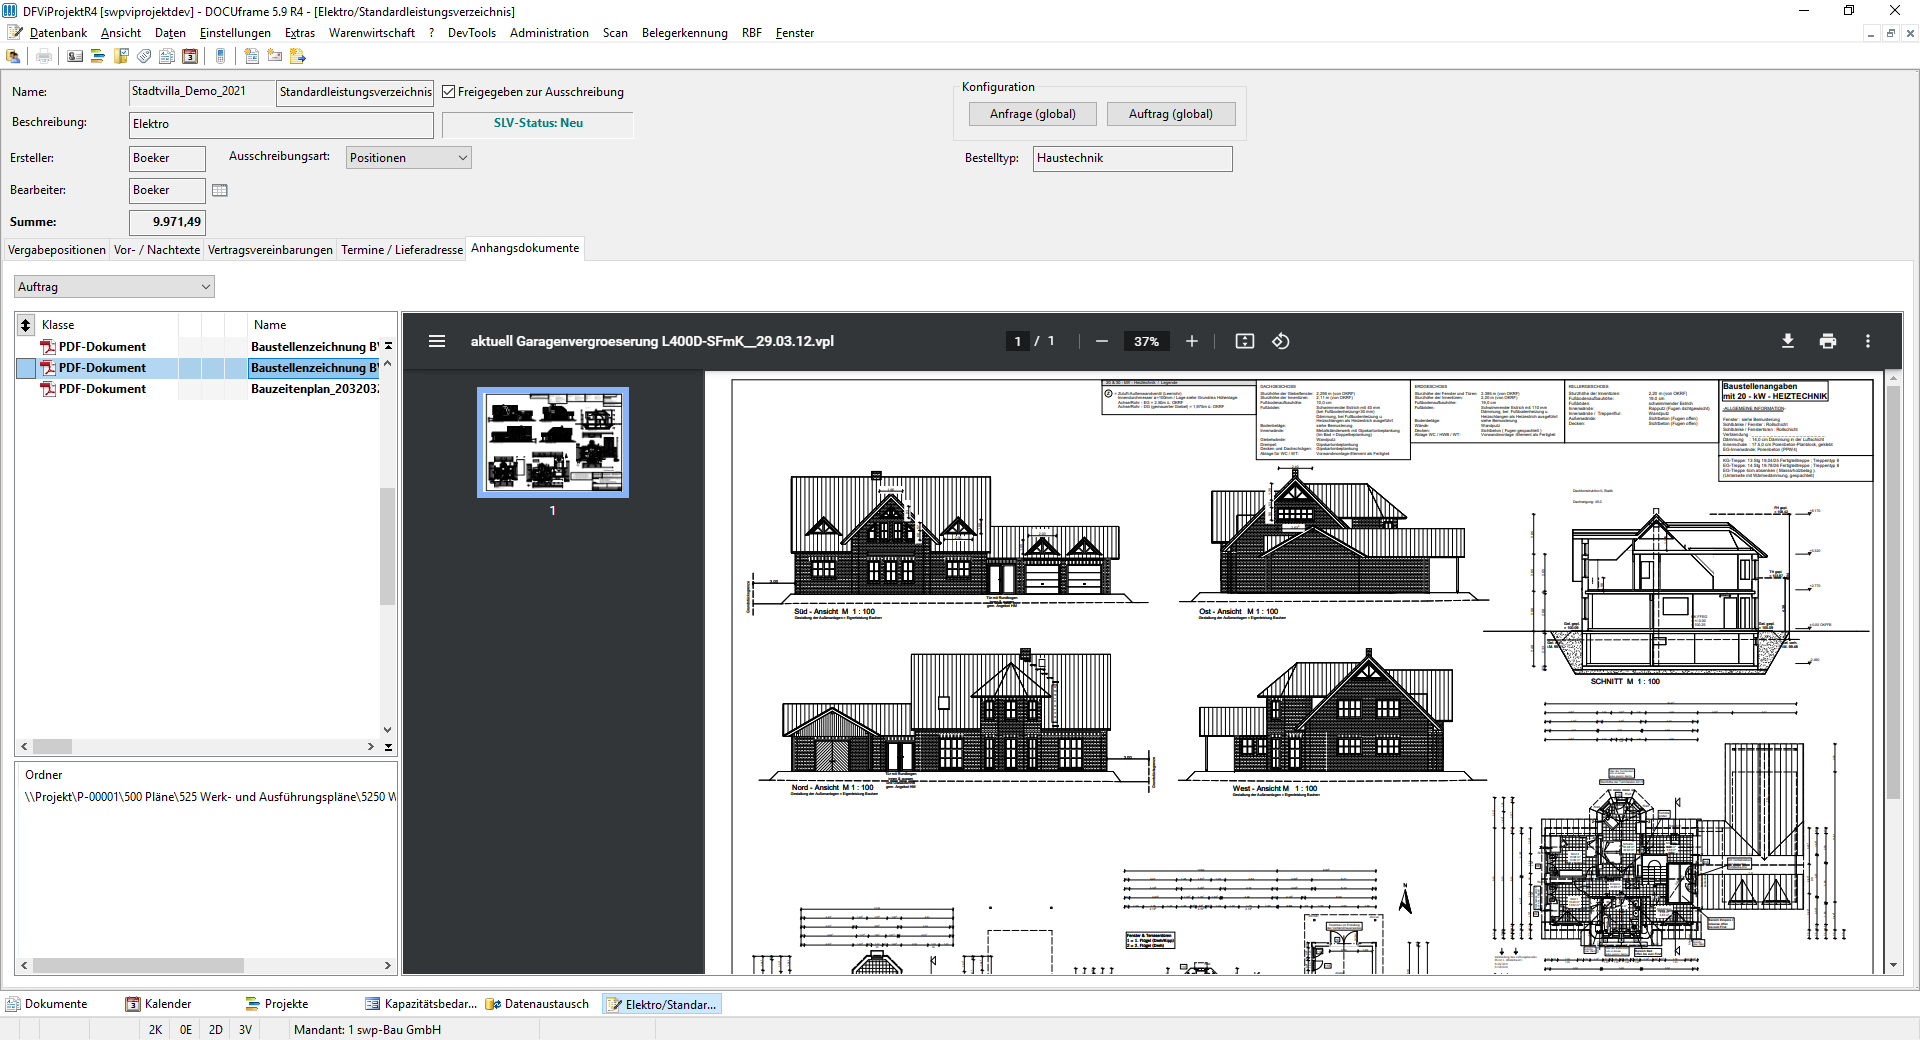This screenshot has height=1040, width=1920.
Task: Open the Datenbank menu
Action: pyautogui.click(x=58, y=33)
